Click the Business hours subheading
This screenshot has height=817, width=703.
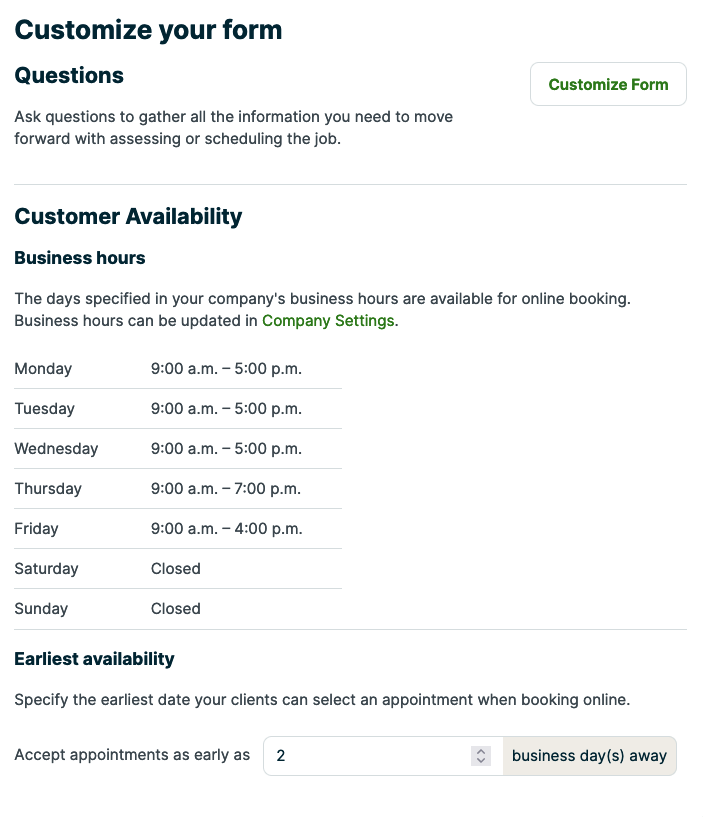point(79,258)
